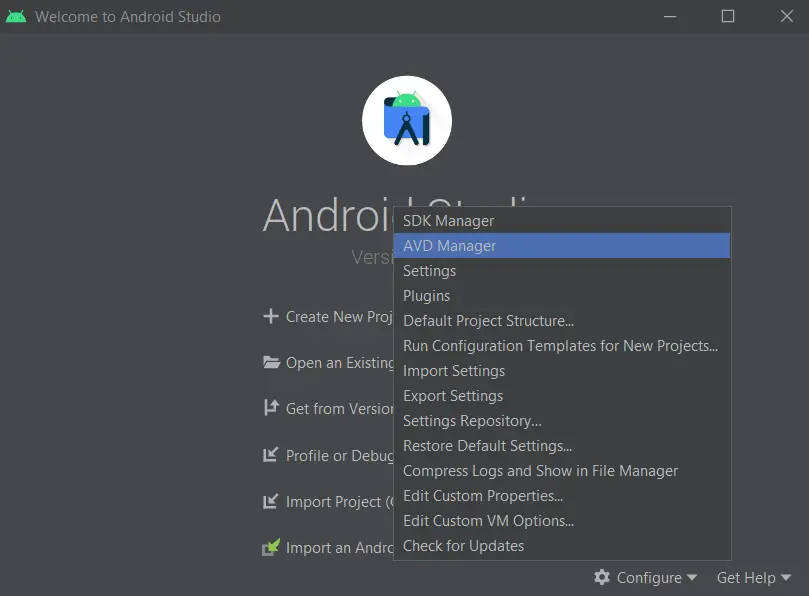Image resolution: width=809 pixels, height=596 pixels.
Task: Select Edit Custom VM Options…
Action: coord(562,521)
